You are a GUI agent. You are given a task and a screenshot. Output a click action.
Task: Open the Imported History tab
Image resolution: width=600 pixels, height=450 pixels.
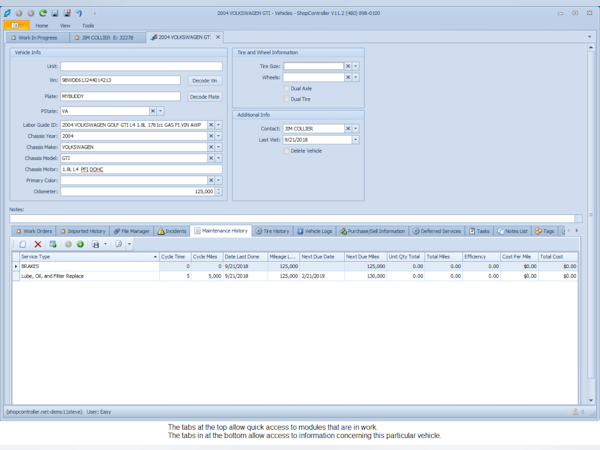point(83,231)
